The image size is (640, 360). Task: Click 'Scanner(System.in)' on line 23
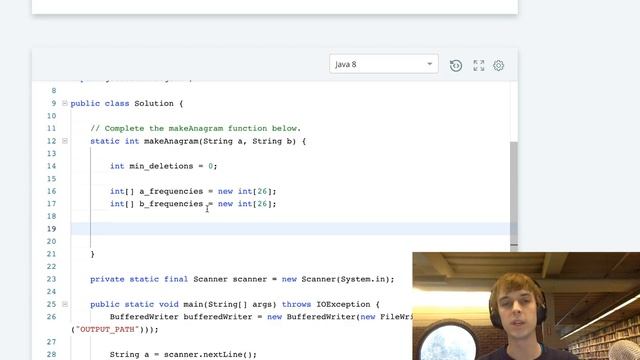pyautogui.click(x=346, y=279)
